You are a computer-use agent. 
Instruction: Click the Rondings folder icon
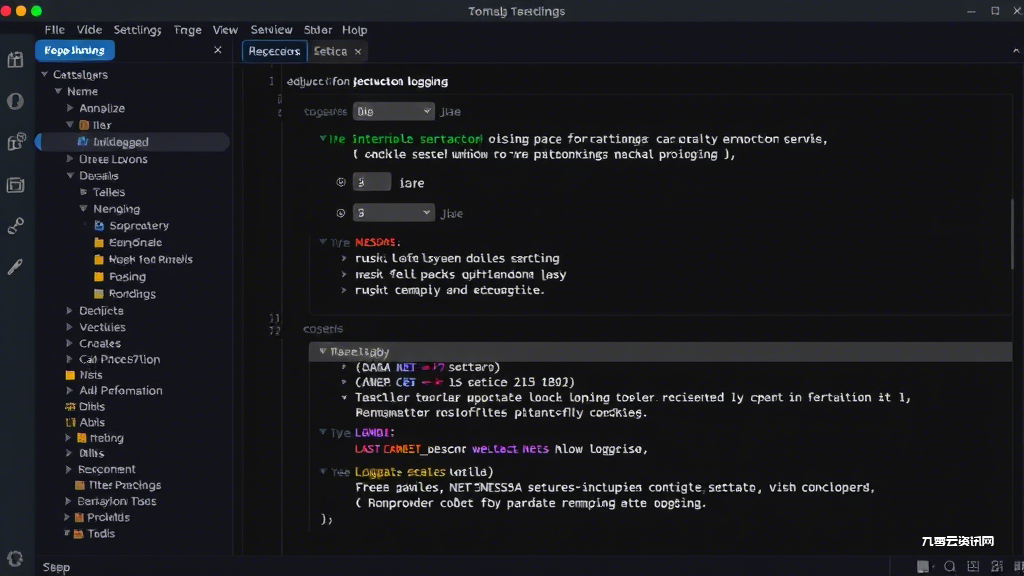click(x=99, y=294)
